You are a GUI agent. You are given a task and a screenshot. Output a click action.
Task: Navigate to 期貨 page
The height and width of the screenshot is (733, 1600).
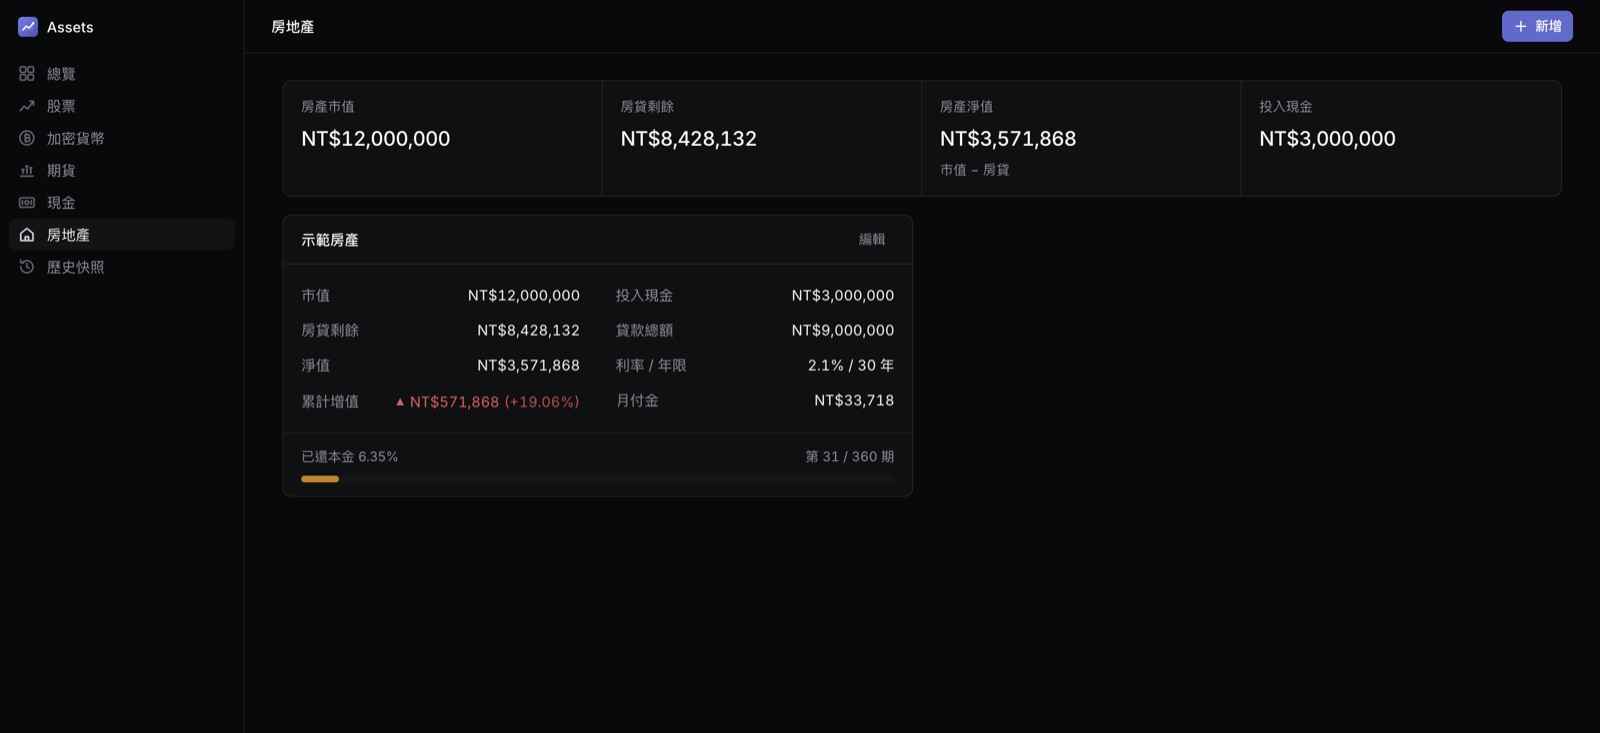pyautogui.click(x=122, y=171)
